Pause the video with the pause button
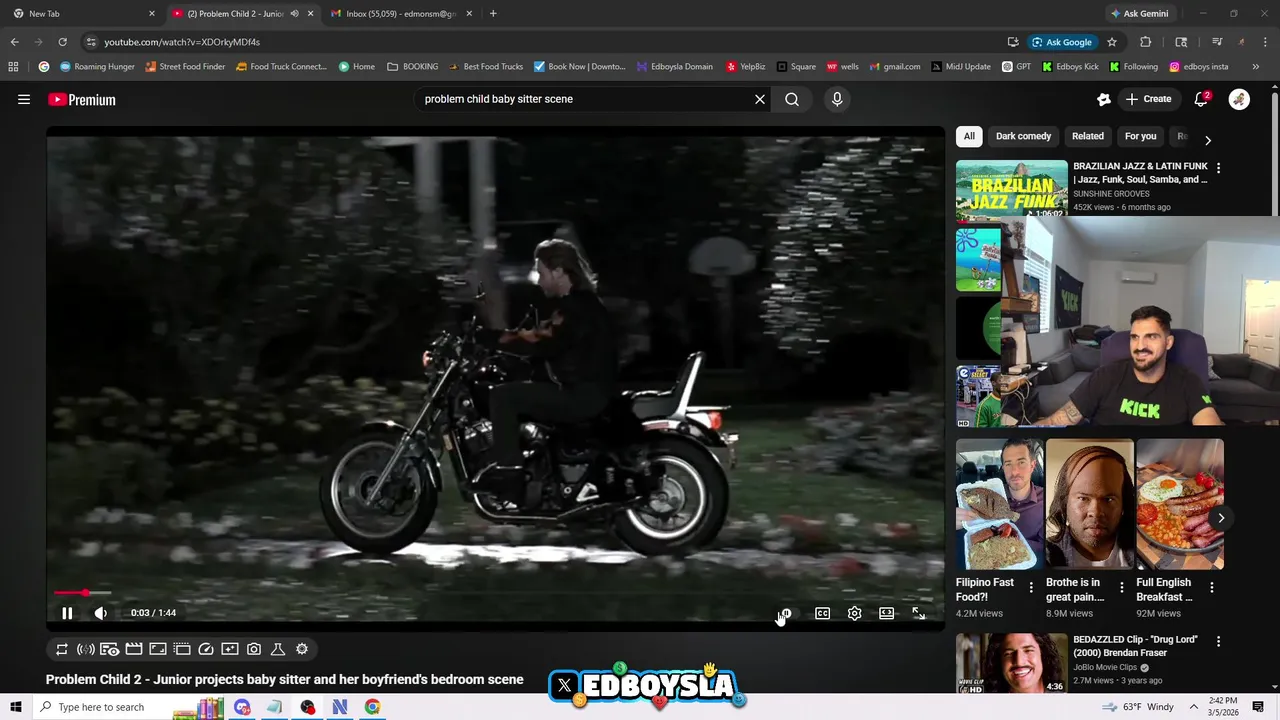1280x720 pixels. coord(67,613)
